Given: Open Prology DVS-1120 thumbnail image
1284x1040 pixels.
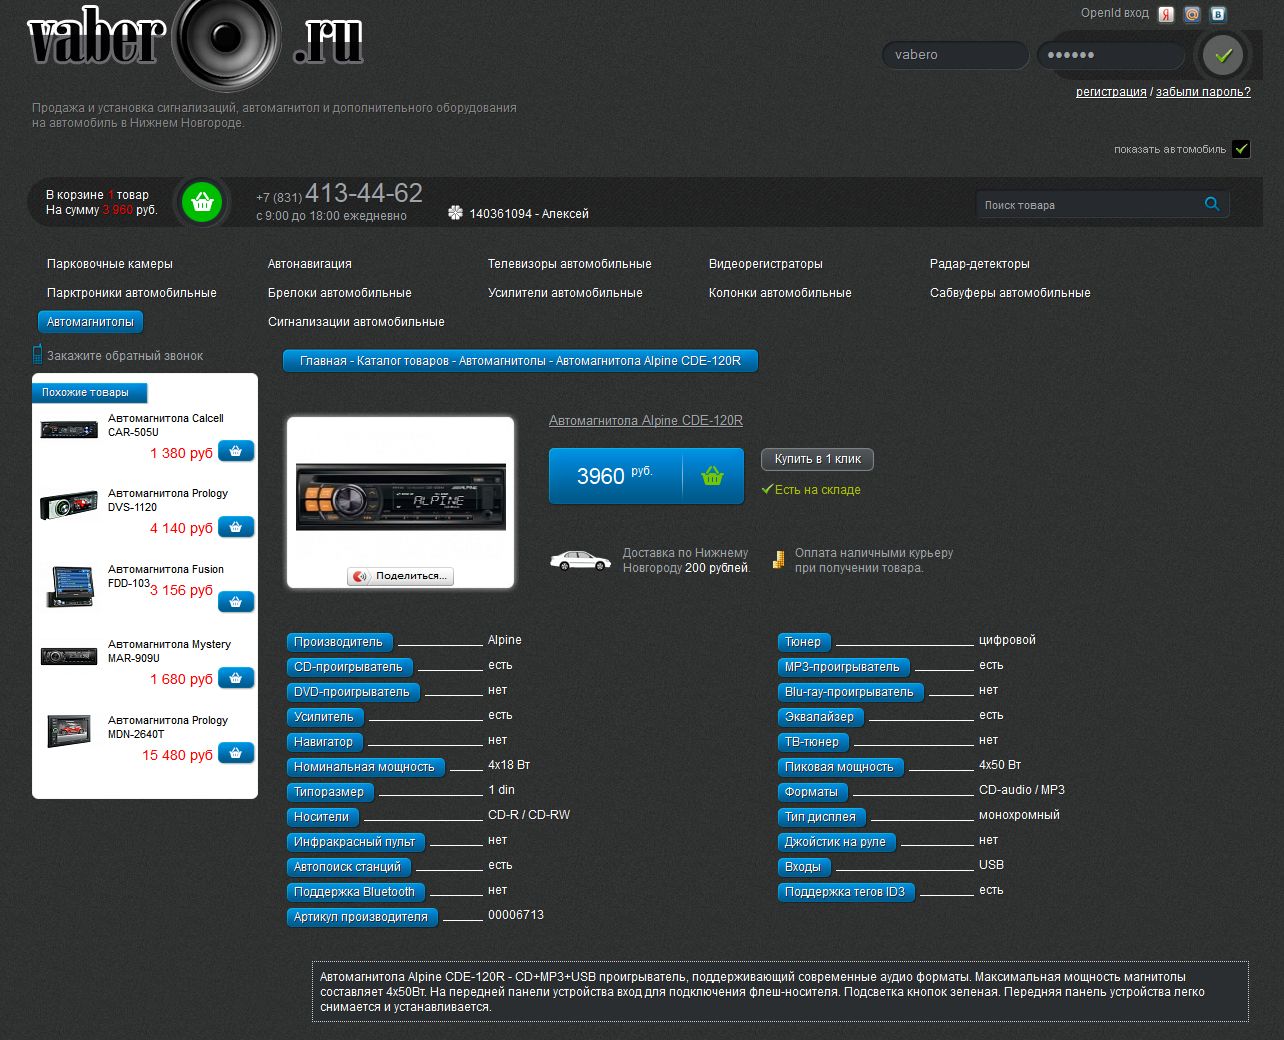Looking at the screenshot, I should tap(69, 505).
